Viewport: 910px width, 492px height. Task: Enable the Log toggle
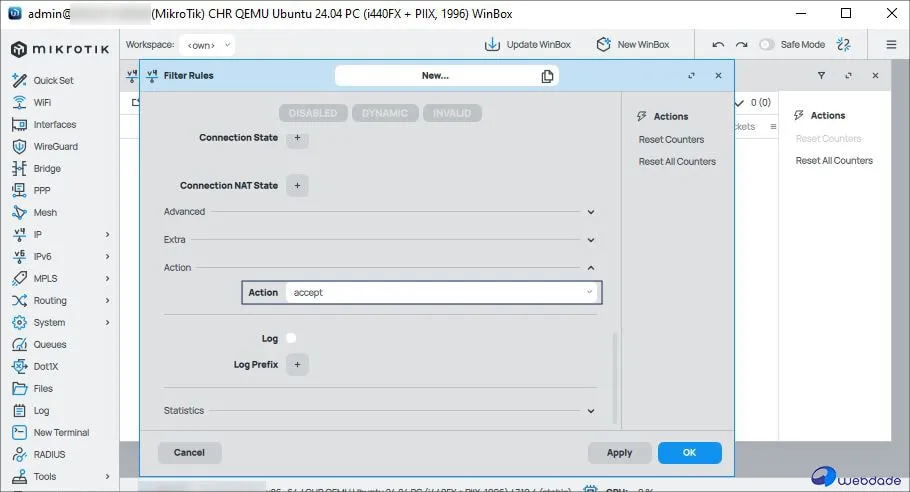click(x=291, y=339)
